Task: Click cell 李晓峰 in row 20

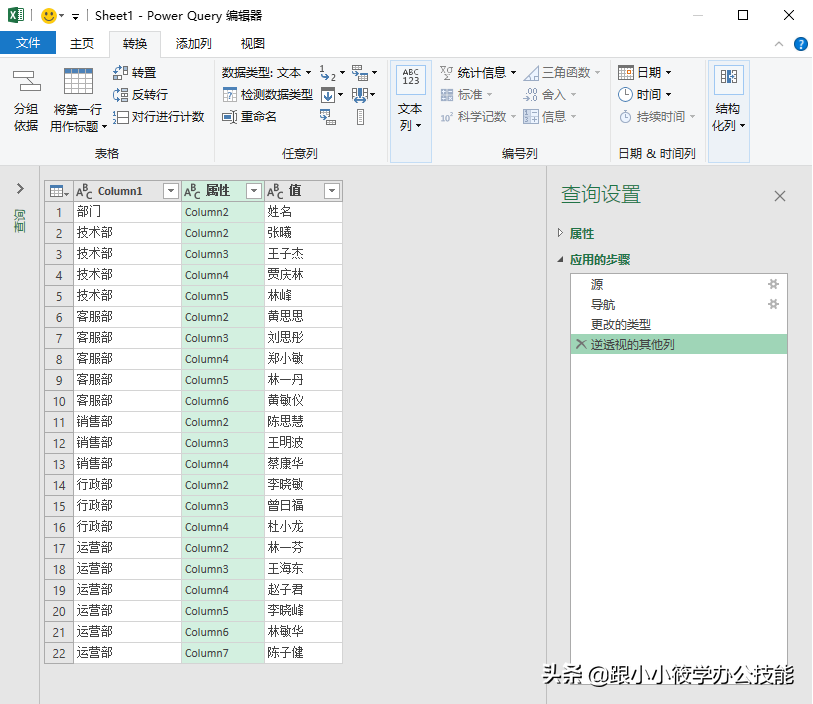Action: pyautogui.click(x=303, y=611)
